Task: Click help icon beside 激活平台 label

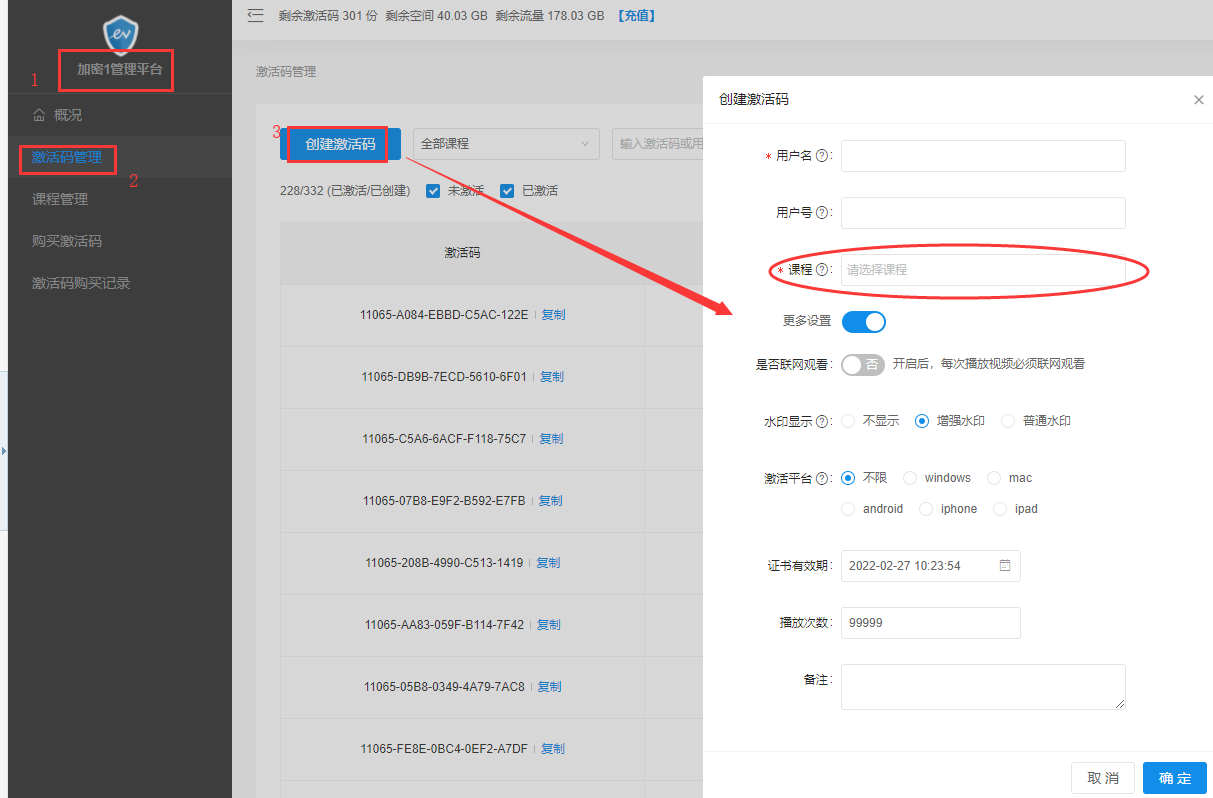Action: pyautogui.click(x=823, y=479)
